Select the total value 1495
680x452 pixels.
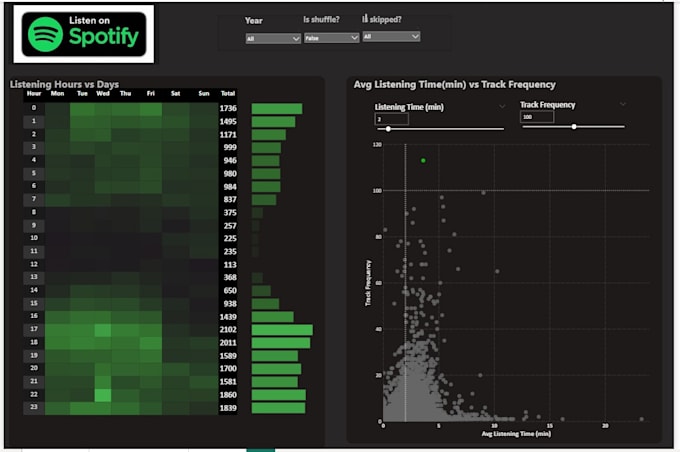[x=228, y=121]
